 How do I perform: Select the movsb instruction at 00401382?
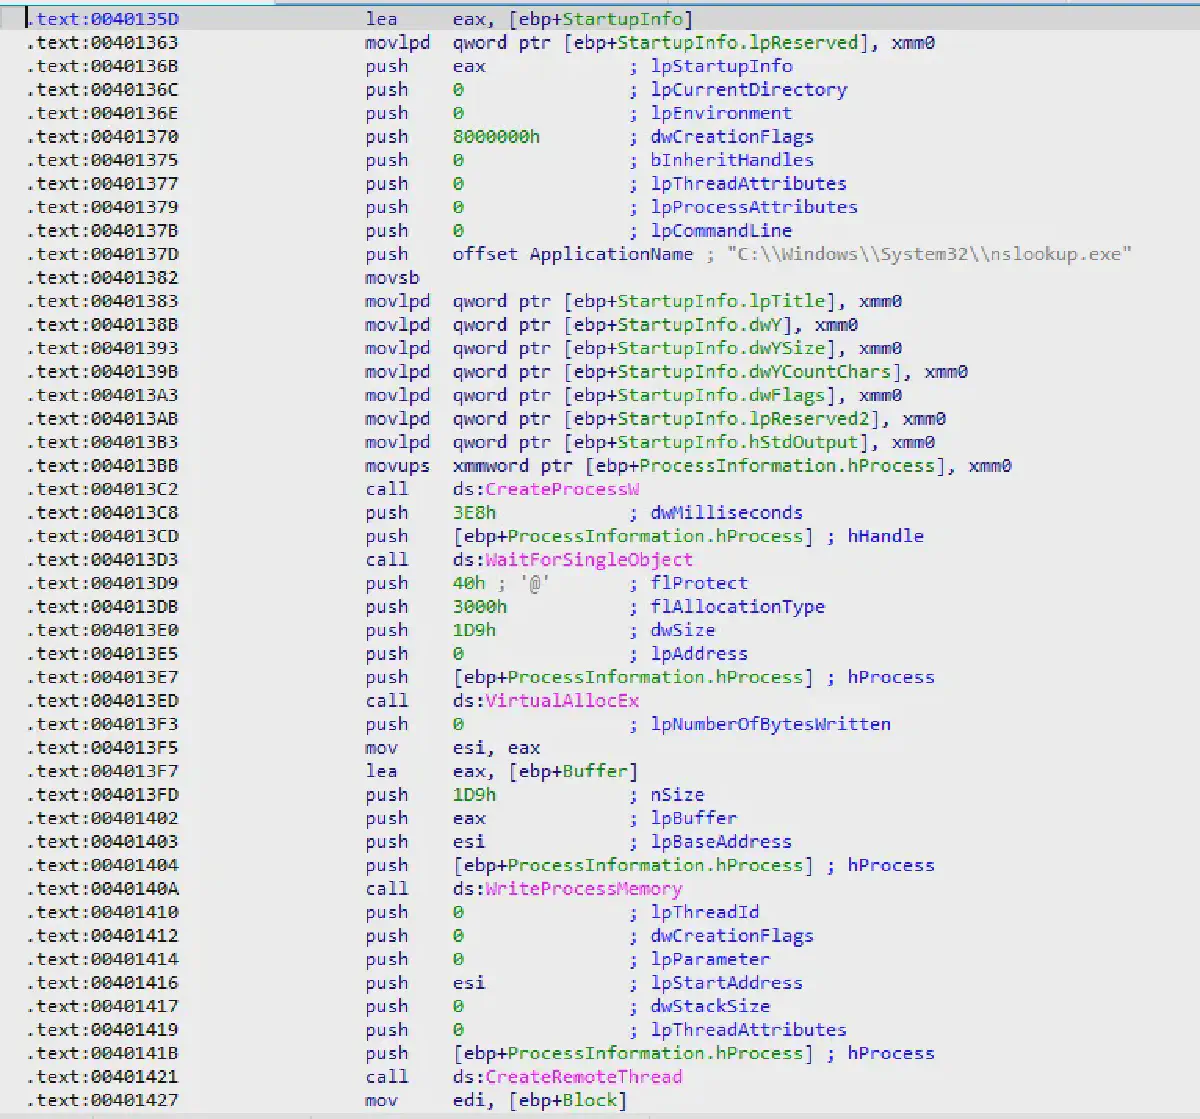[x=385, y=277]
